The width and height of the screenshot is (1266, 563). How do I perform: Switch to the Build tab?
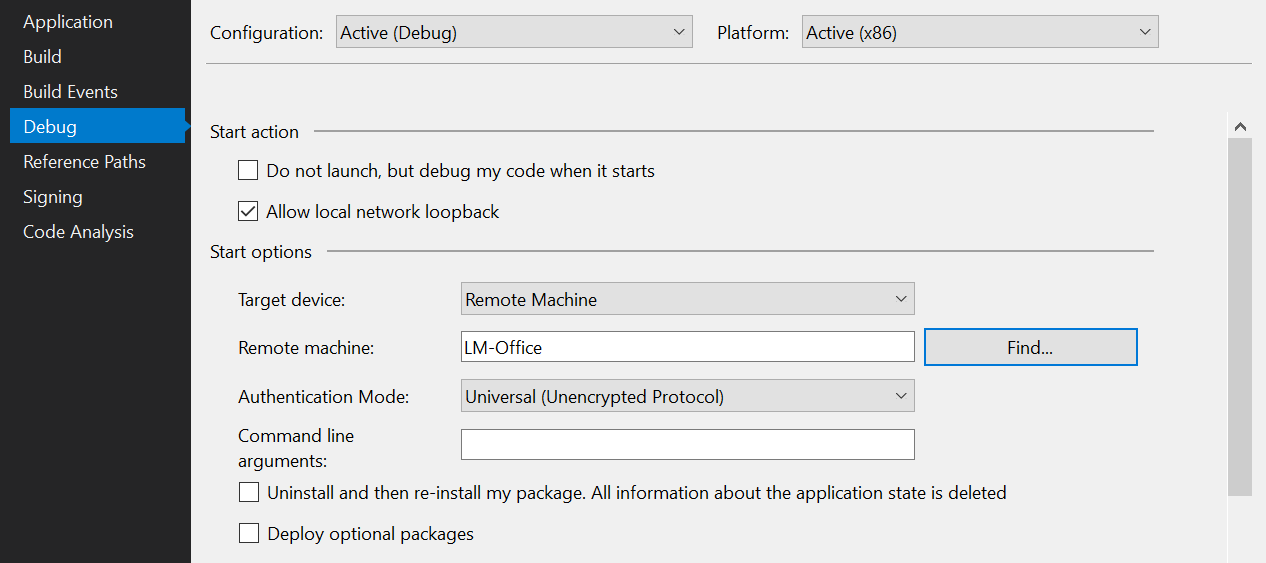pos(43,57)
